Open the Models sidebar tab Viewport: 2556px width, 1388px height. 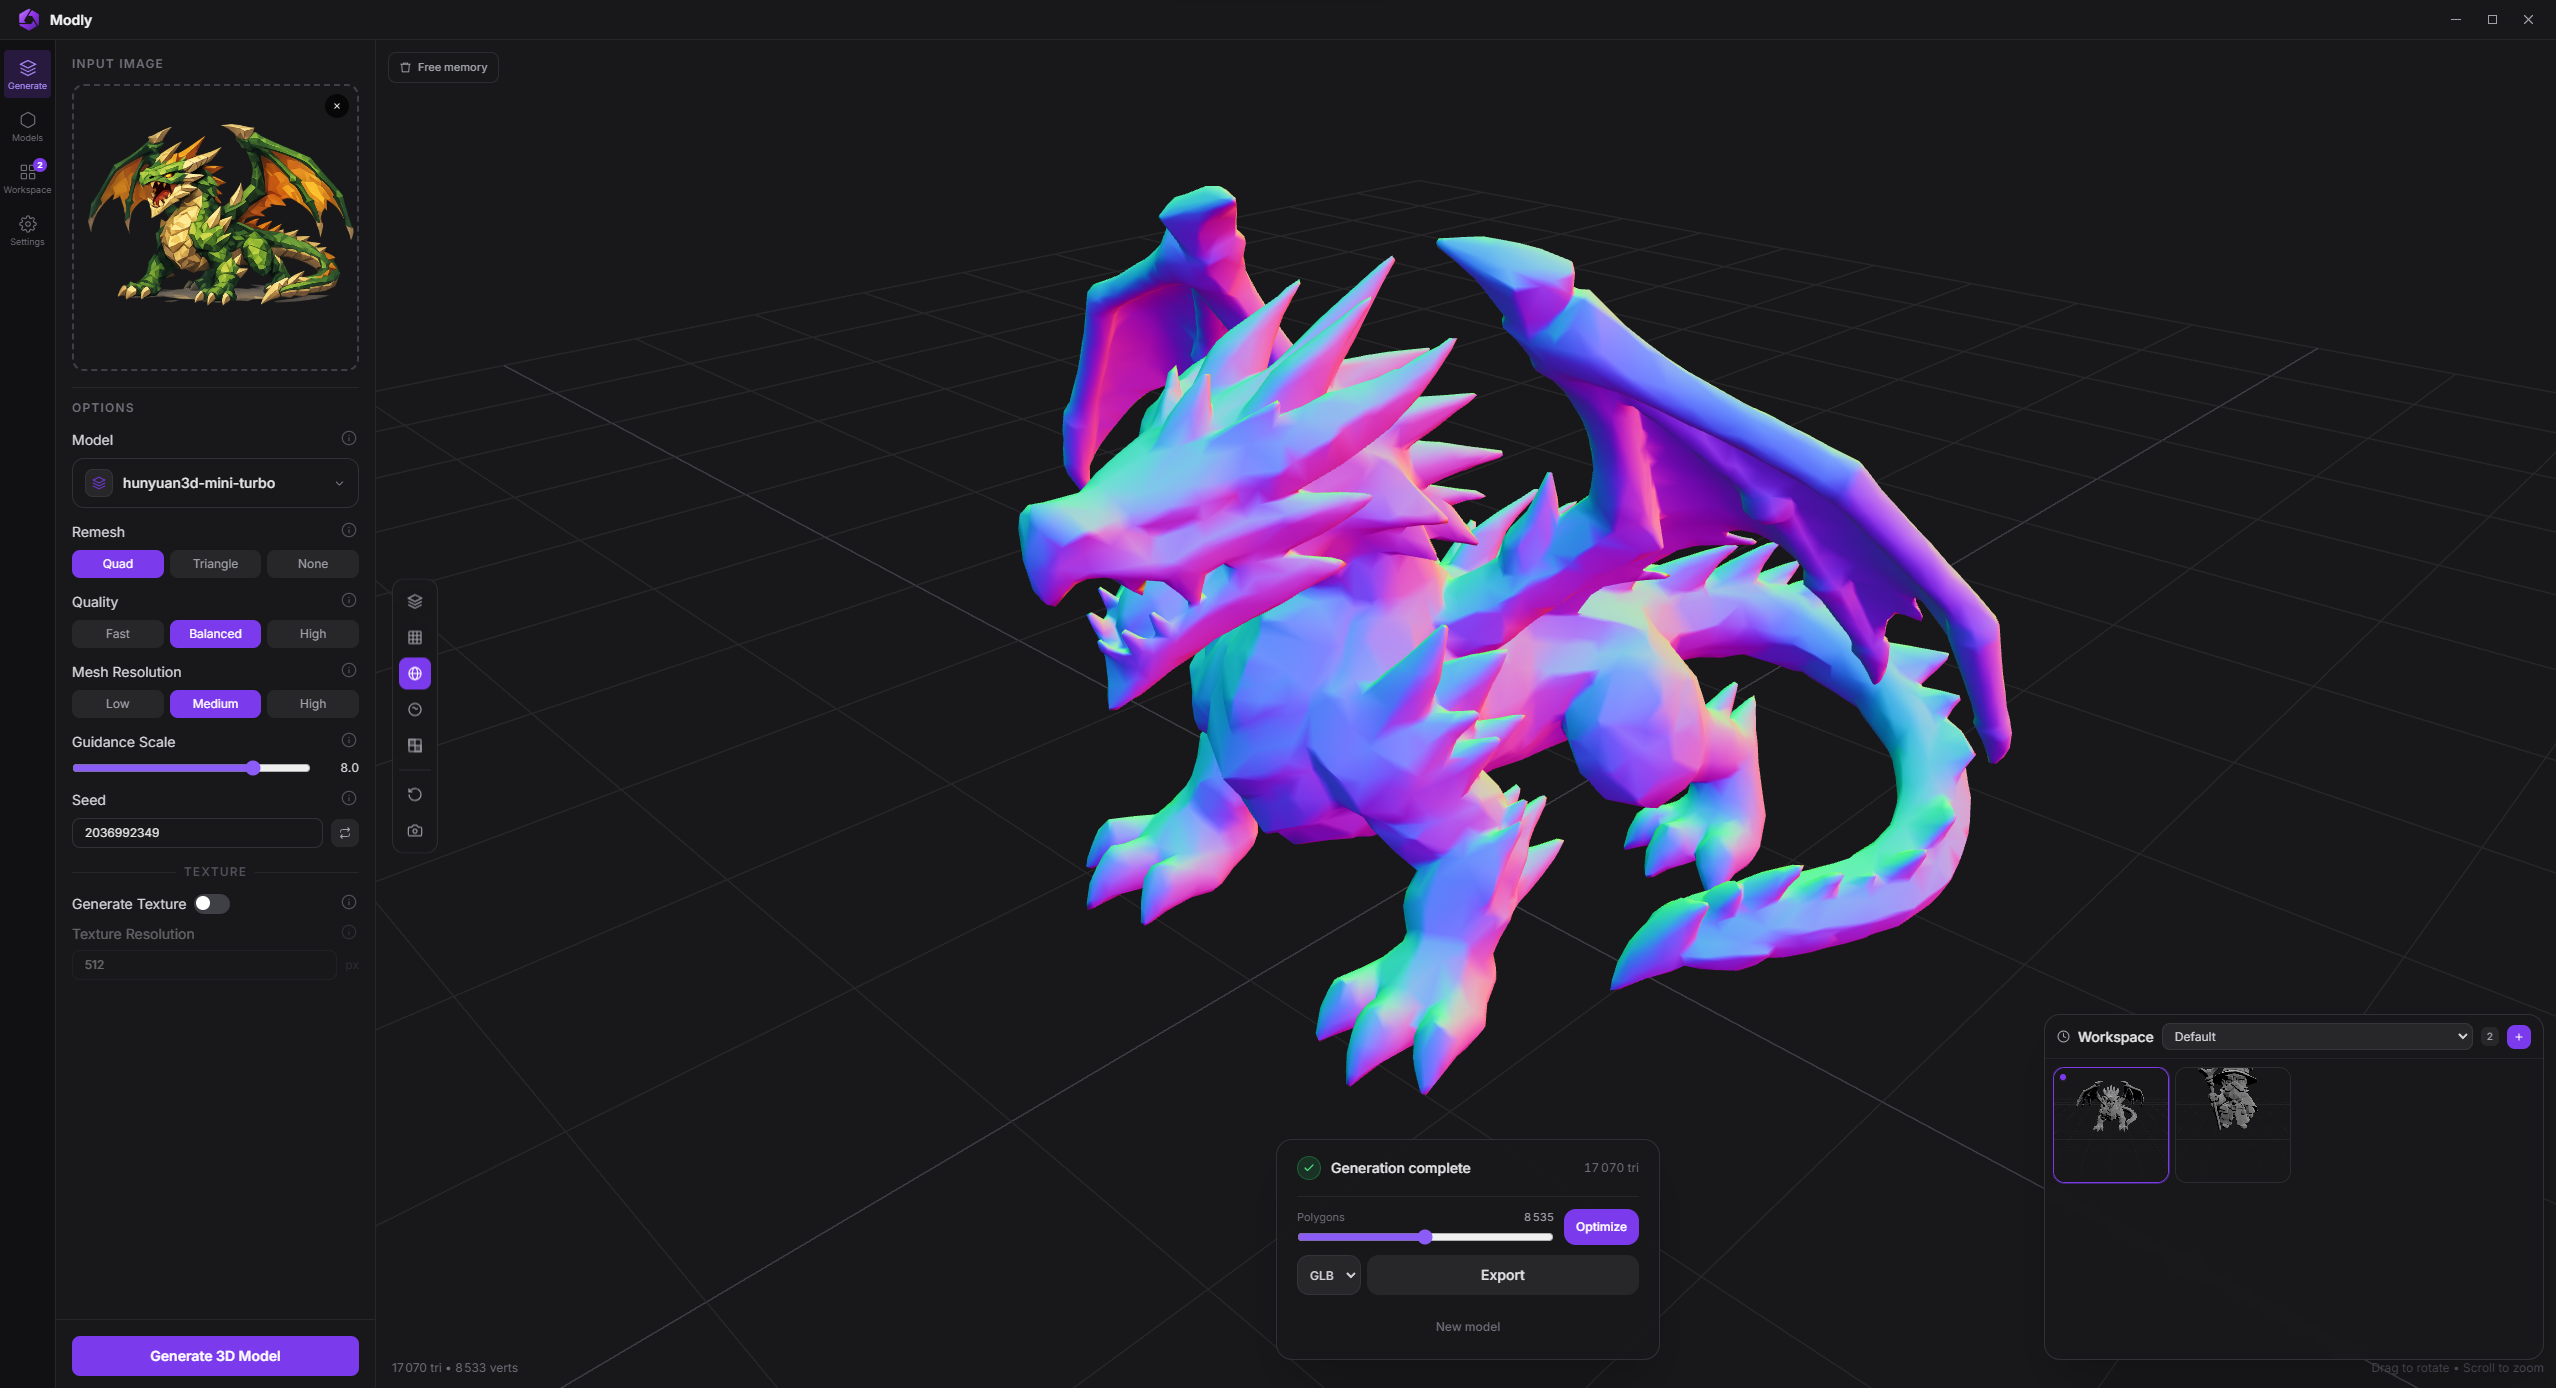point(27,126)
